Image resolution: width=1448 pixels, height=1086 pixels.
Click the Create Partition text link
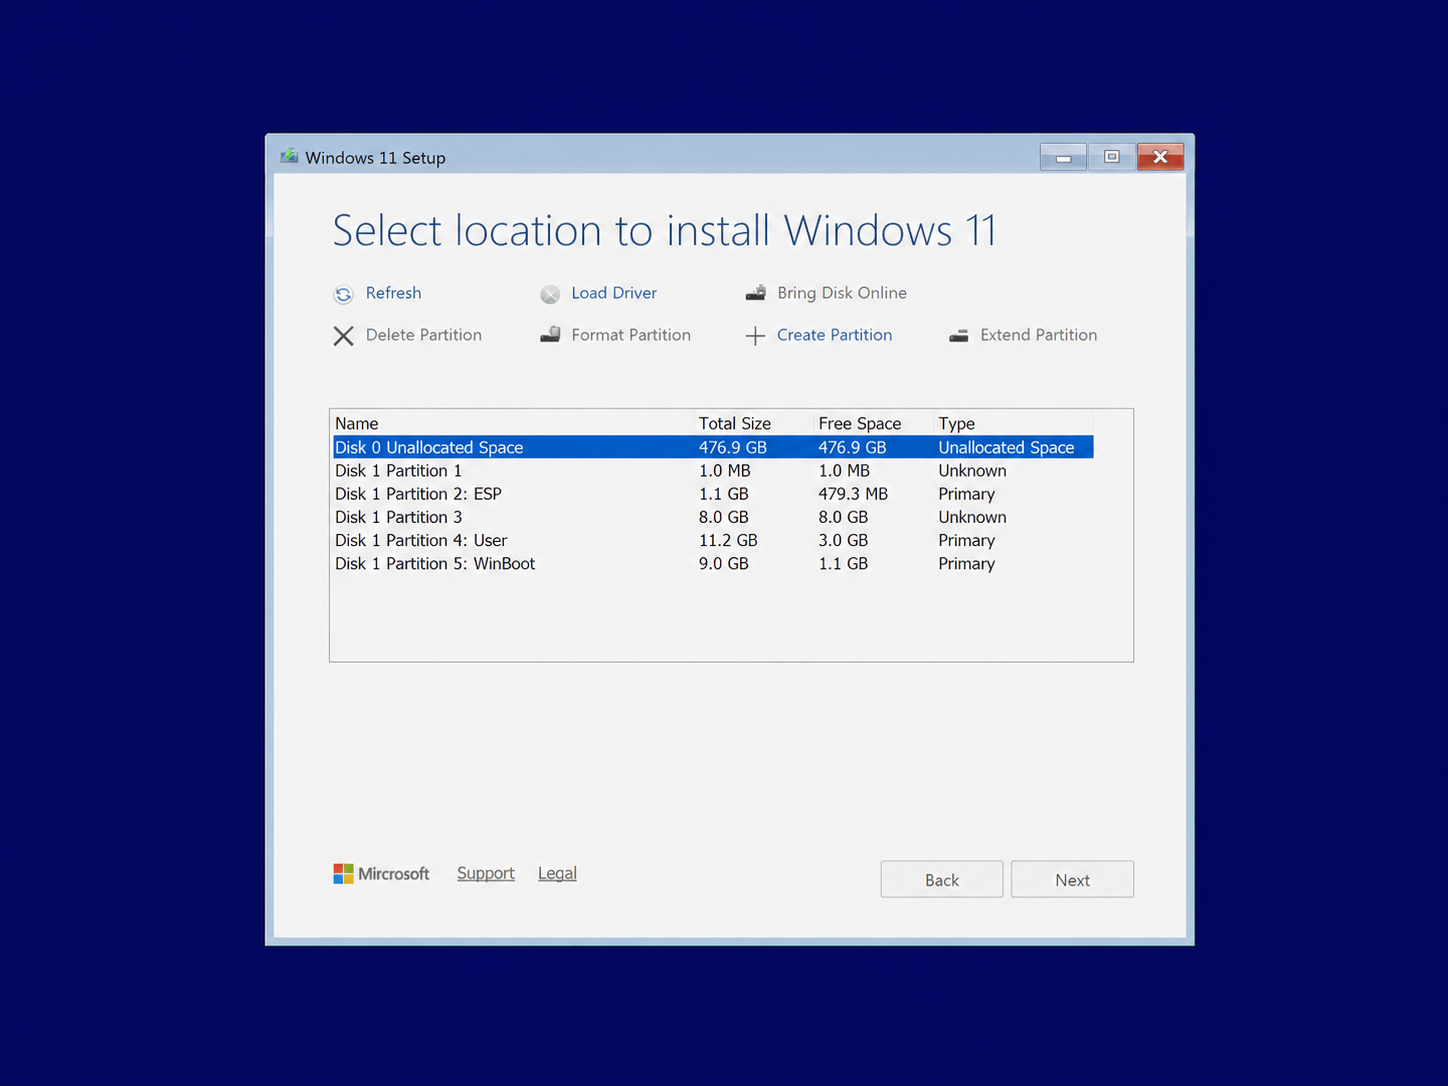[834, 335]
